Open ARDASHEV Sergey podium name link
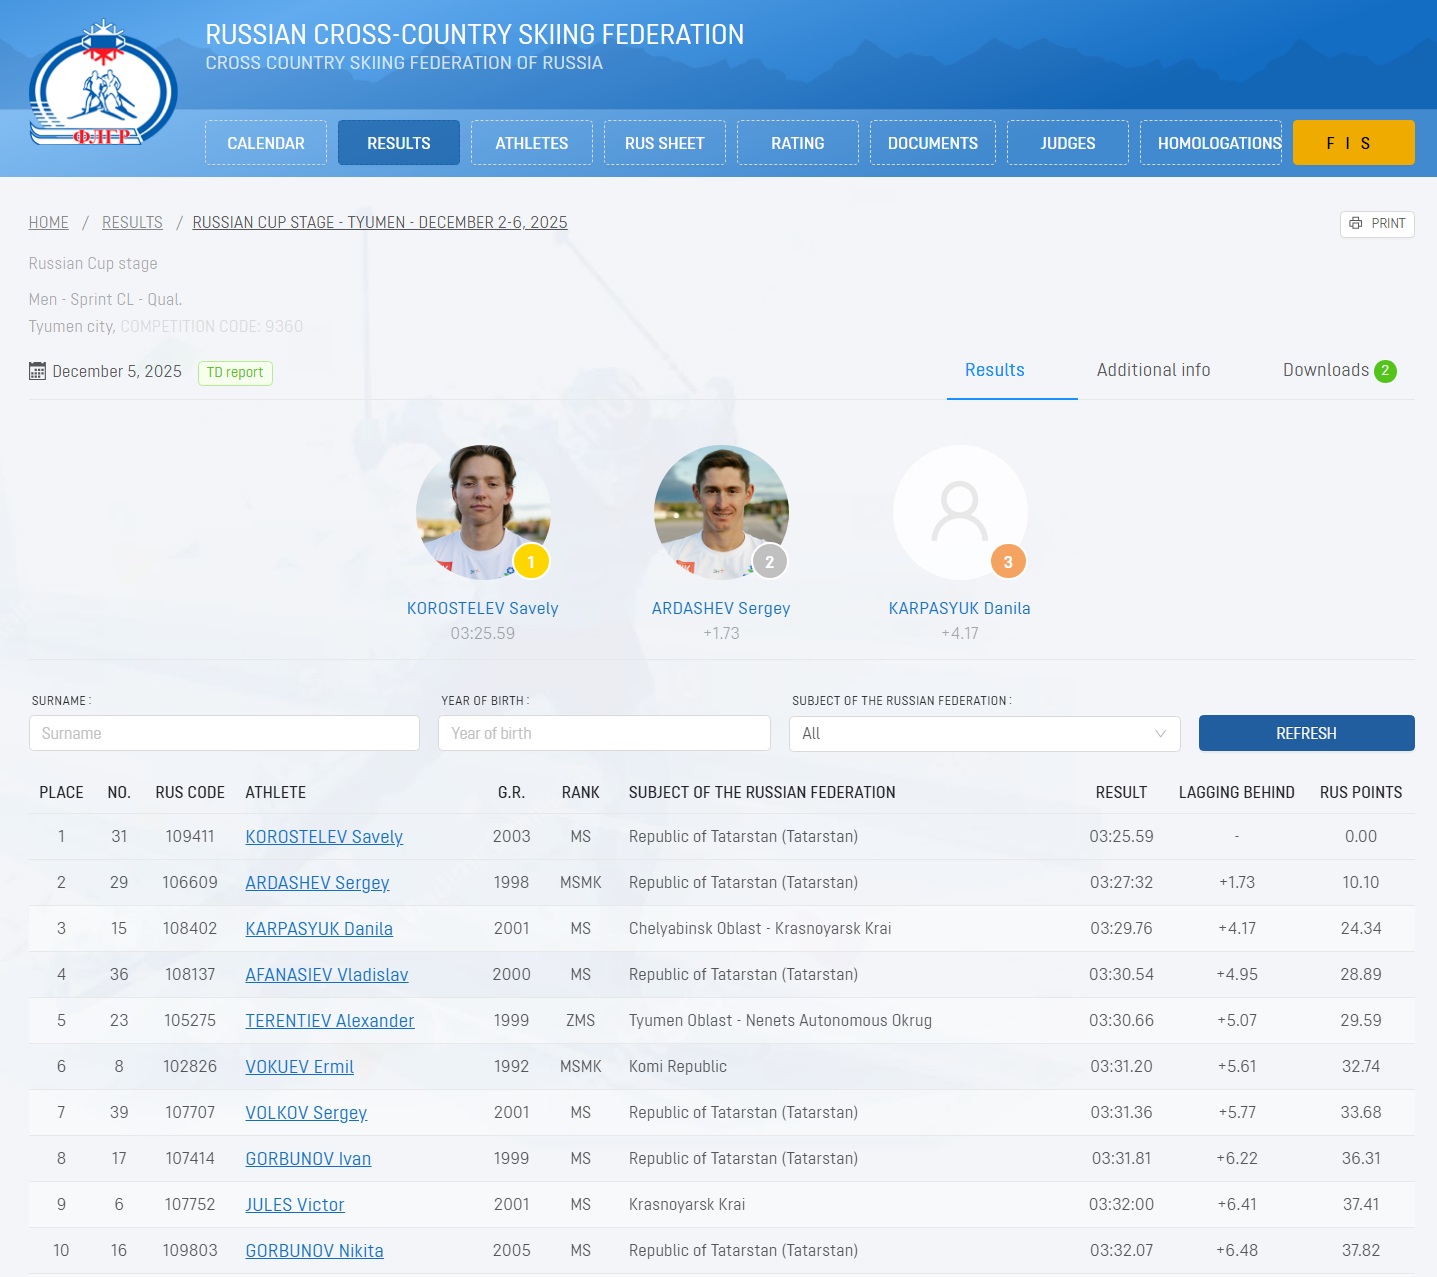 pyautogui.click(x=721, y=608)
